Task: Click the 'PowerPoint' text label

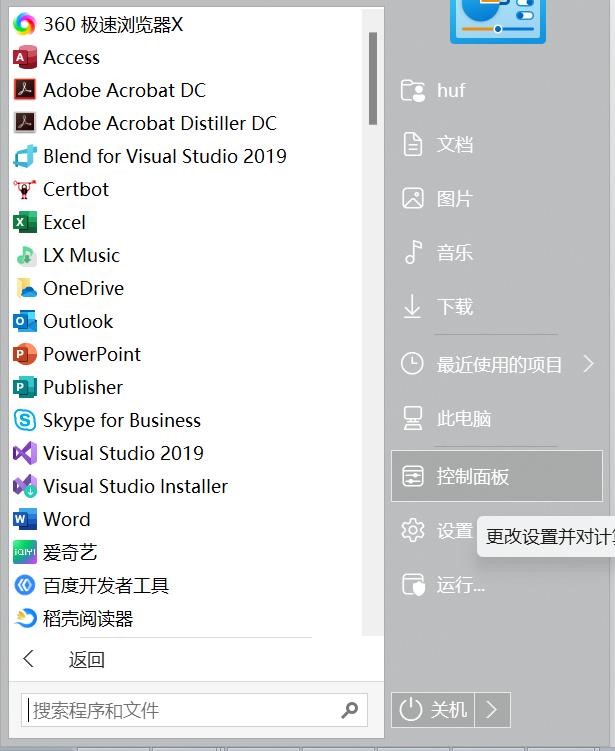Action: (92, 354)
